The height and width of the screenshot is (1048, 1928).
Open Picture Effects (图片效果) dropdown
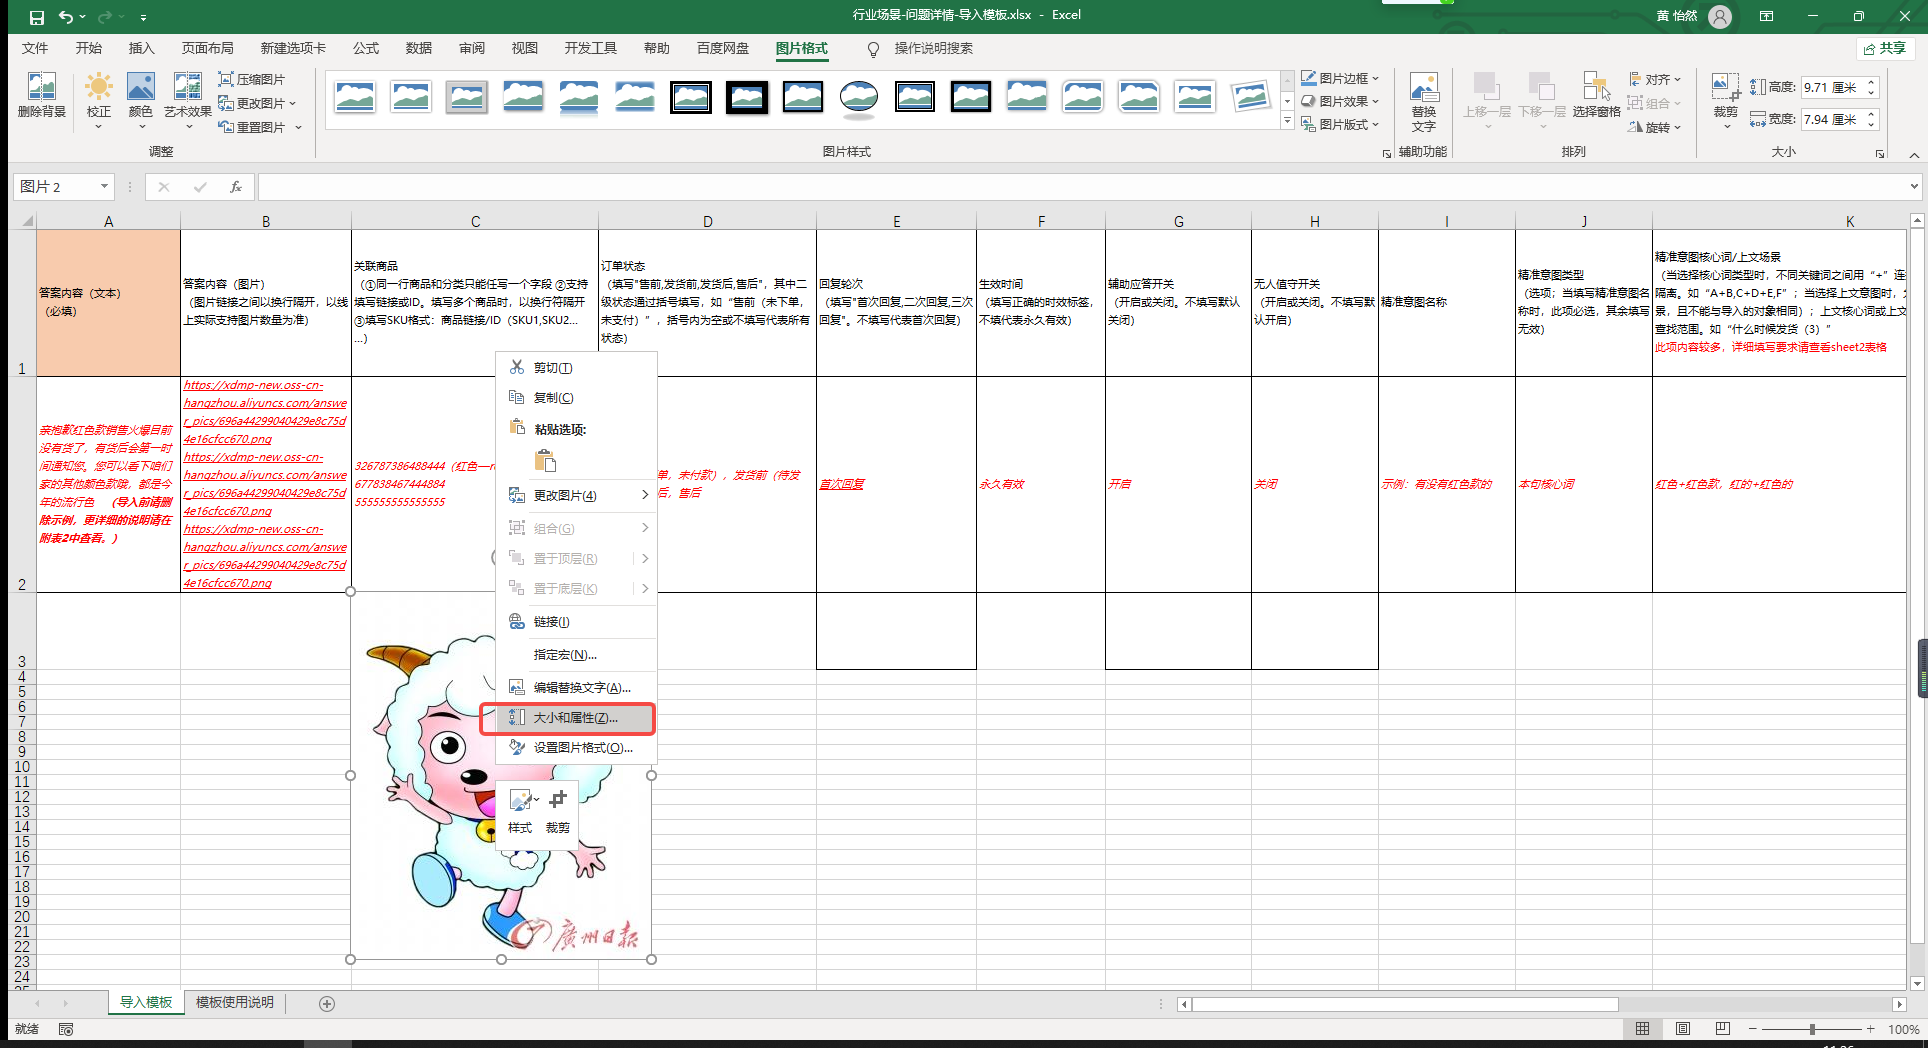1339,101
